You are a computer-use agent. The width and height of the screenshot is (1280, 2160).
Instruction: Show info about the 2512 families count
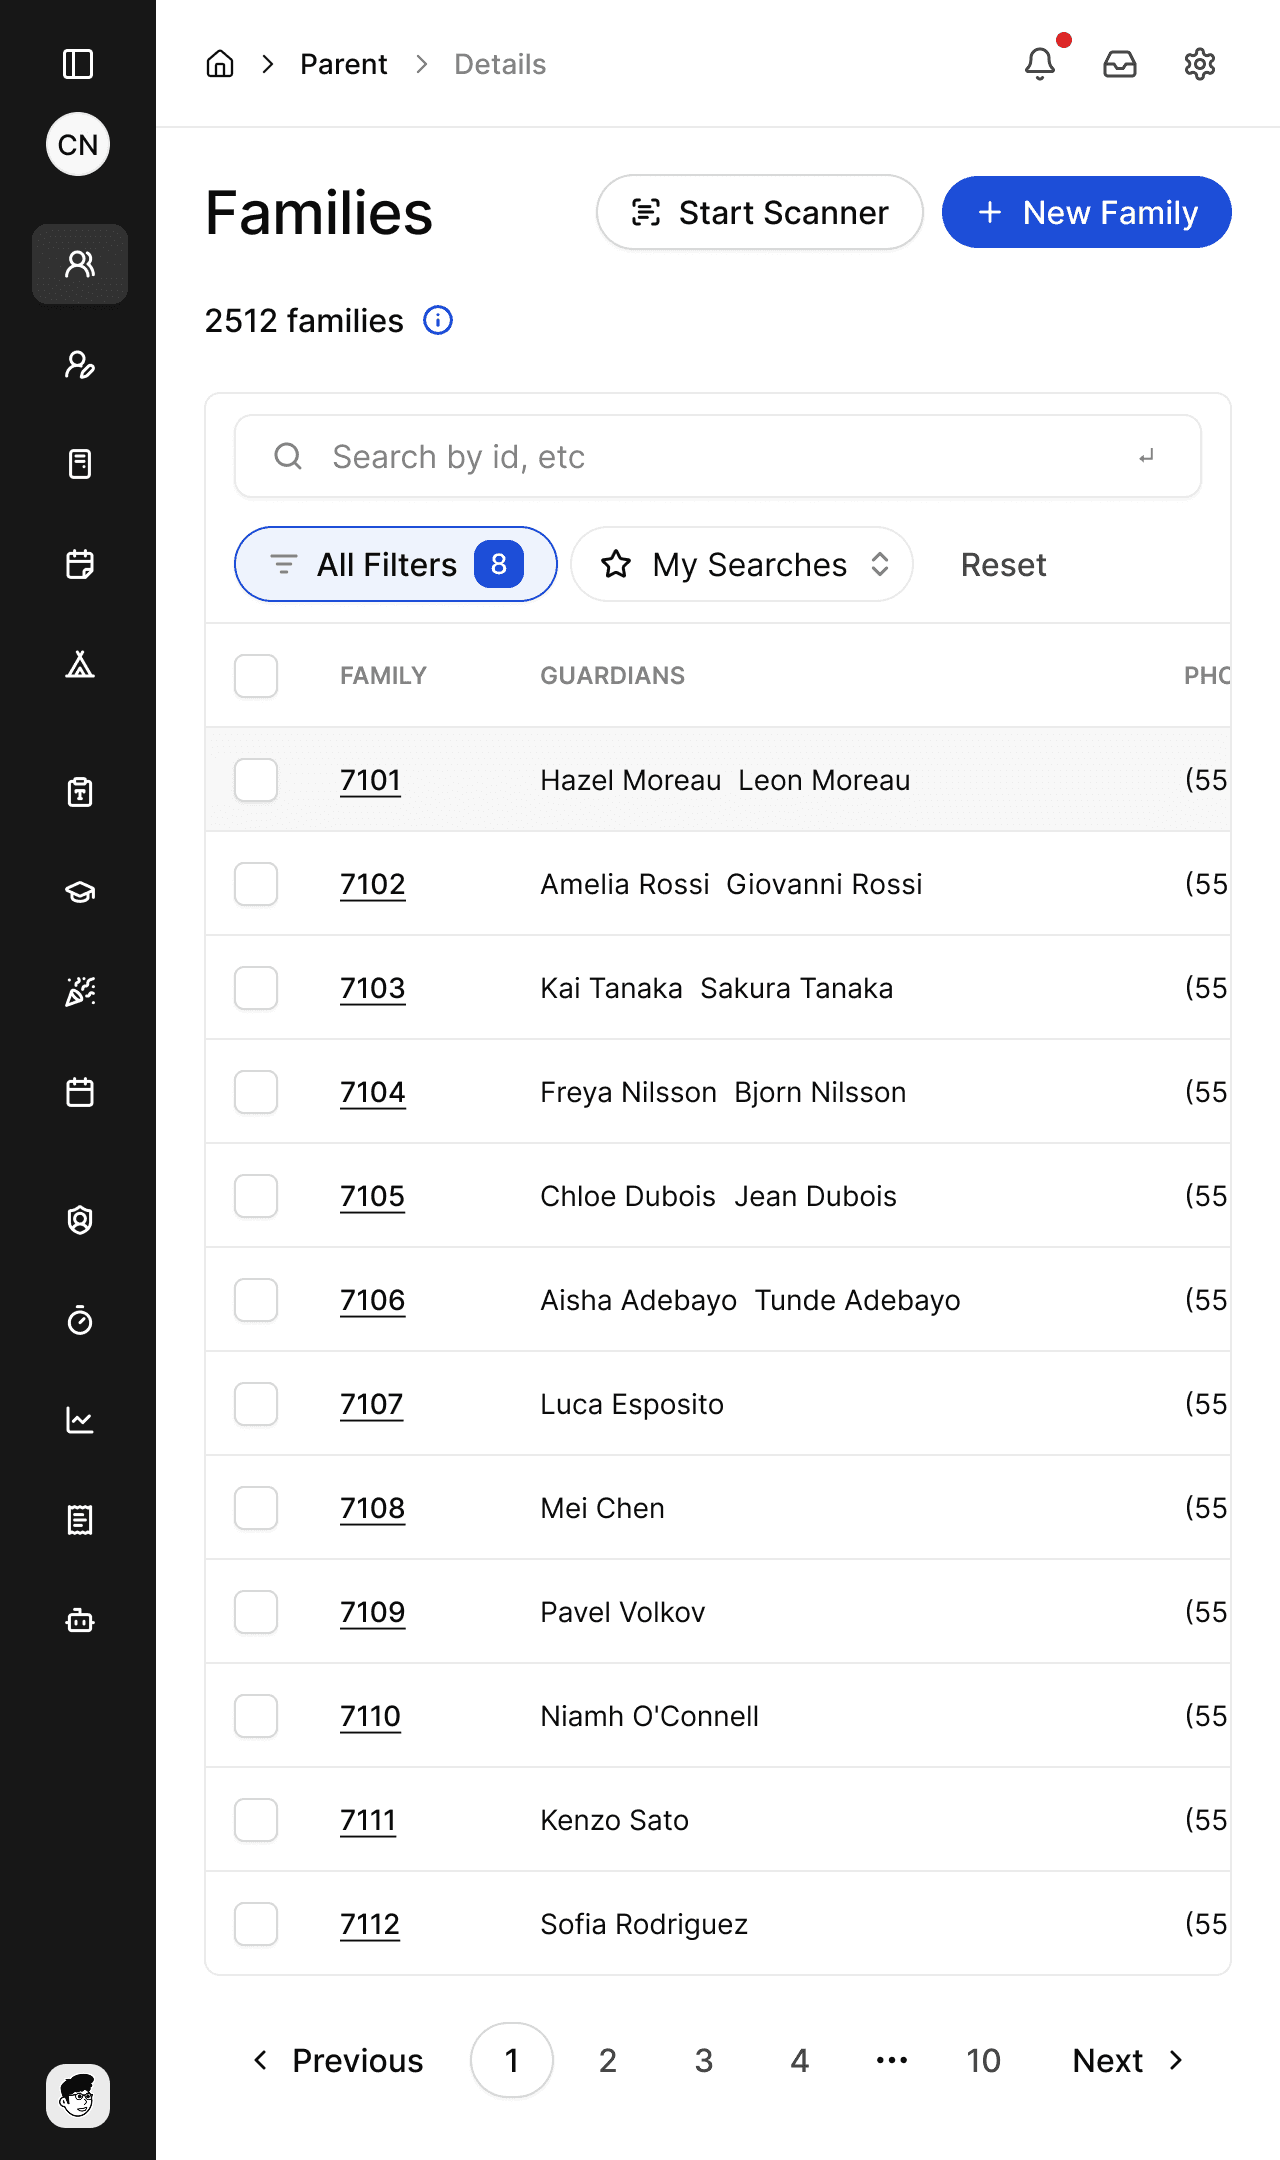pos(438,320)
